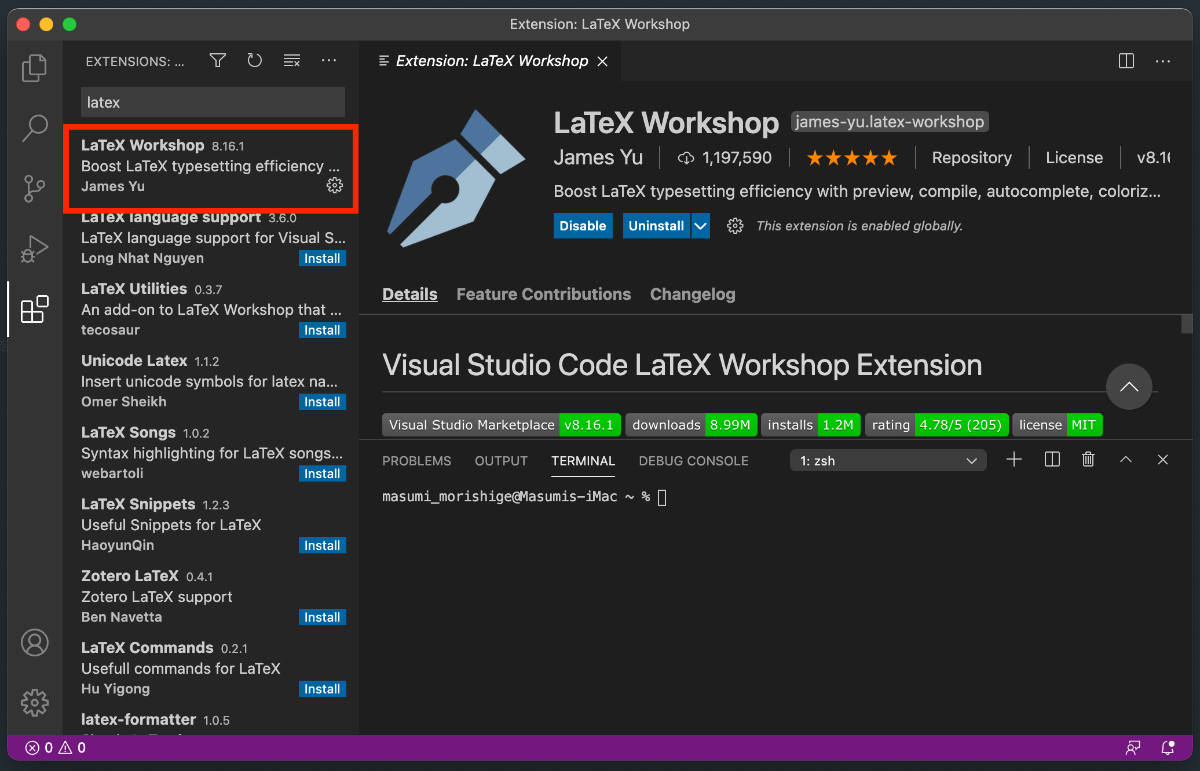1200x771 pixels.
Task: Disable the LaTeX Workshop extension
Action: (583, 226)
